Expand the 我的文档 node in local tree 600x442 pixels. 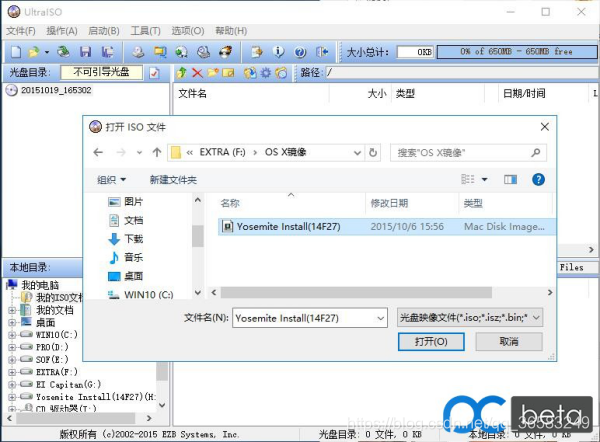12,310
